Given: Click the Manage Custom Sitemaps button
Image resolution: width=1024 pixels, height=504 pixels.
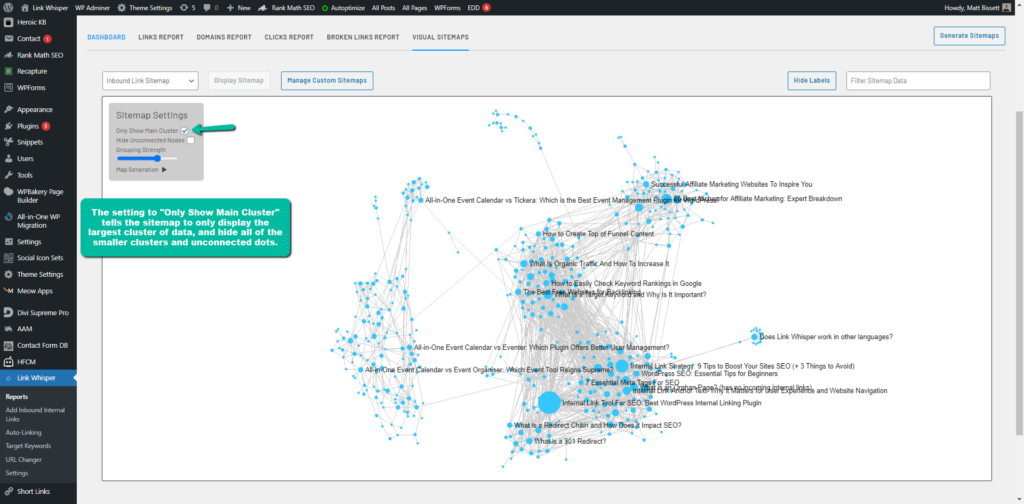Looking at the screenshot, I should click(326, 80).
